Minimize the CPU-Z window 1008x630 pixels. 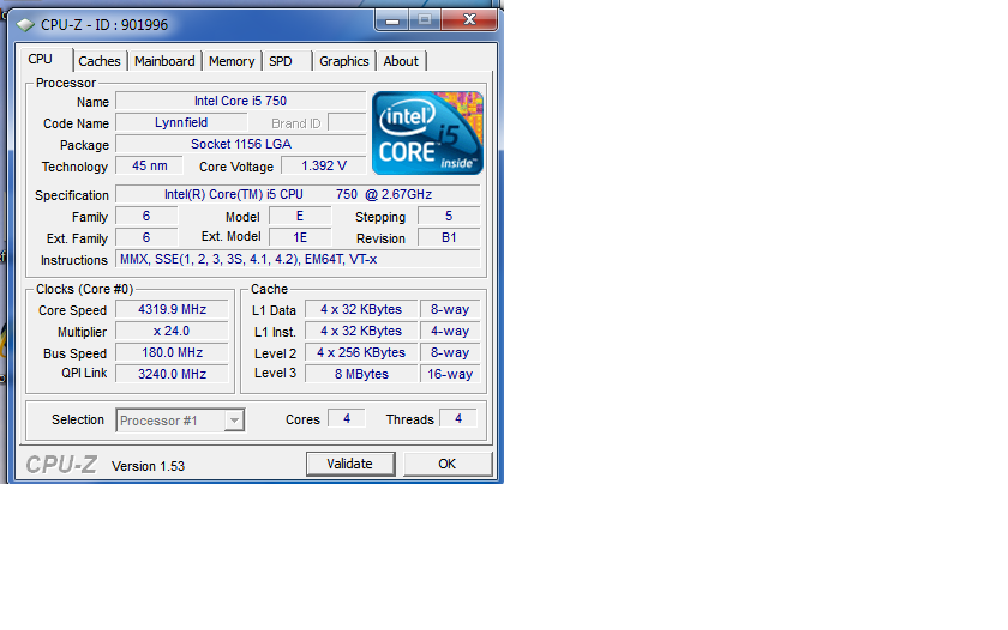392,20
